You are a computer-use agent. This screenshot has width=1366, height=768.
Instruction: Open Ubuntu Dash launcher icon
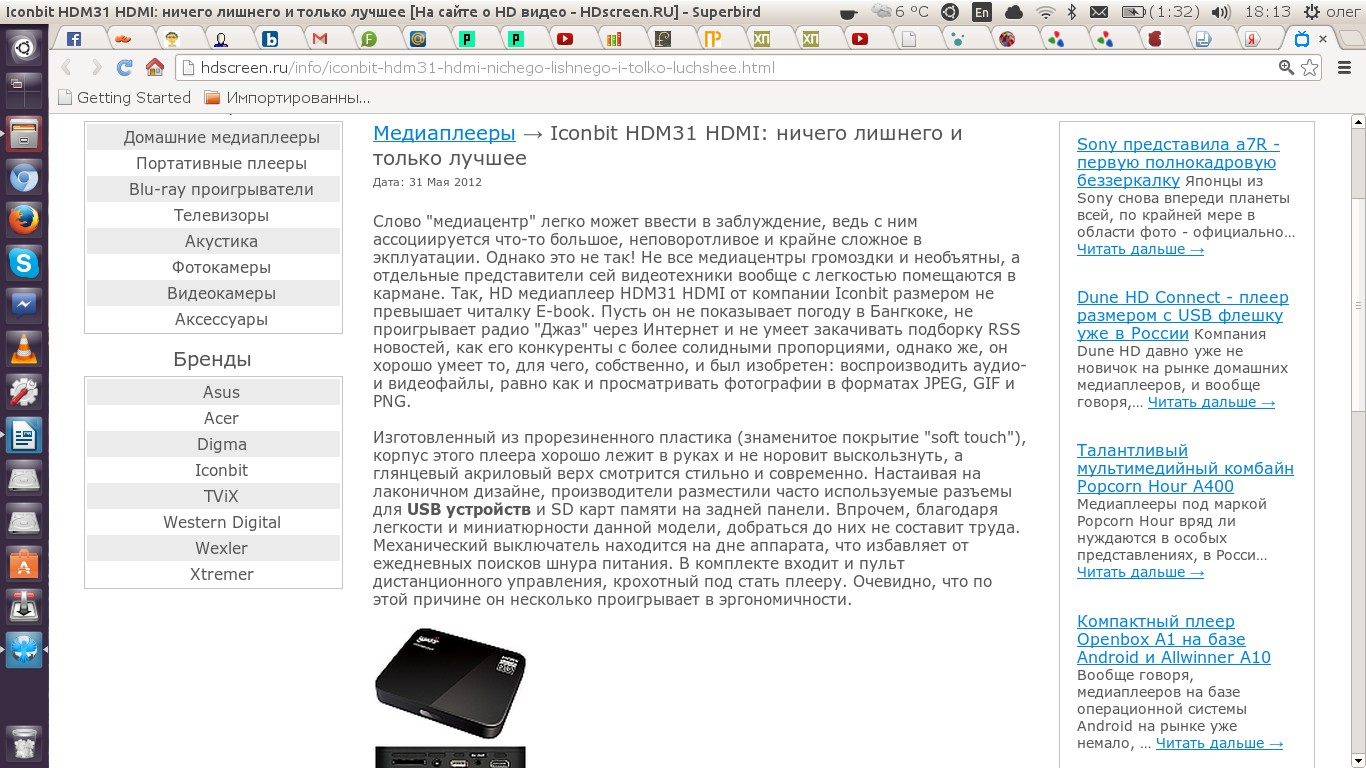click(24, 47)
